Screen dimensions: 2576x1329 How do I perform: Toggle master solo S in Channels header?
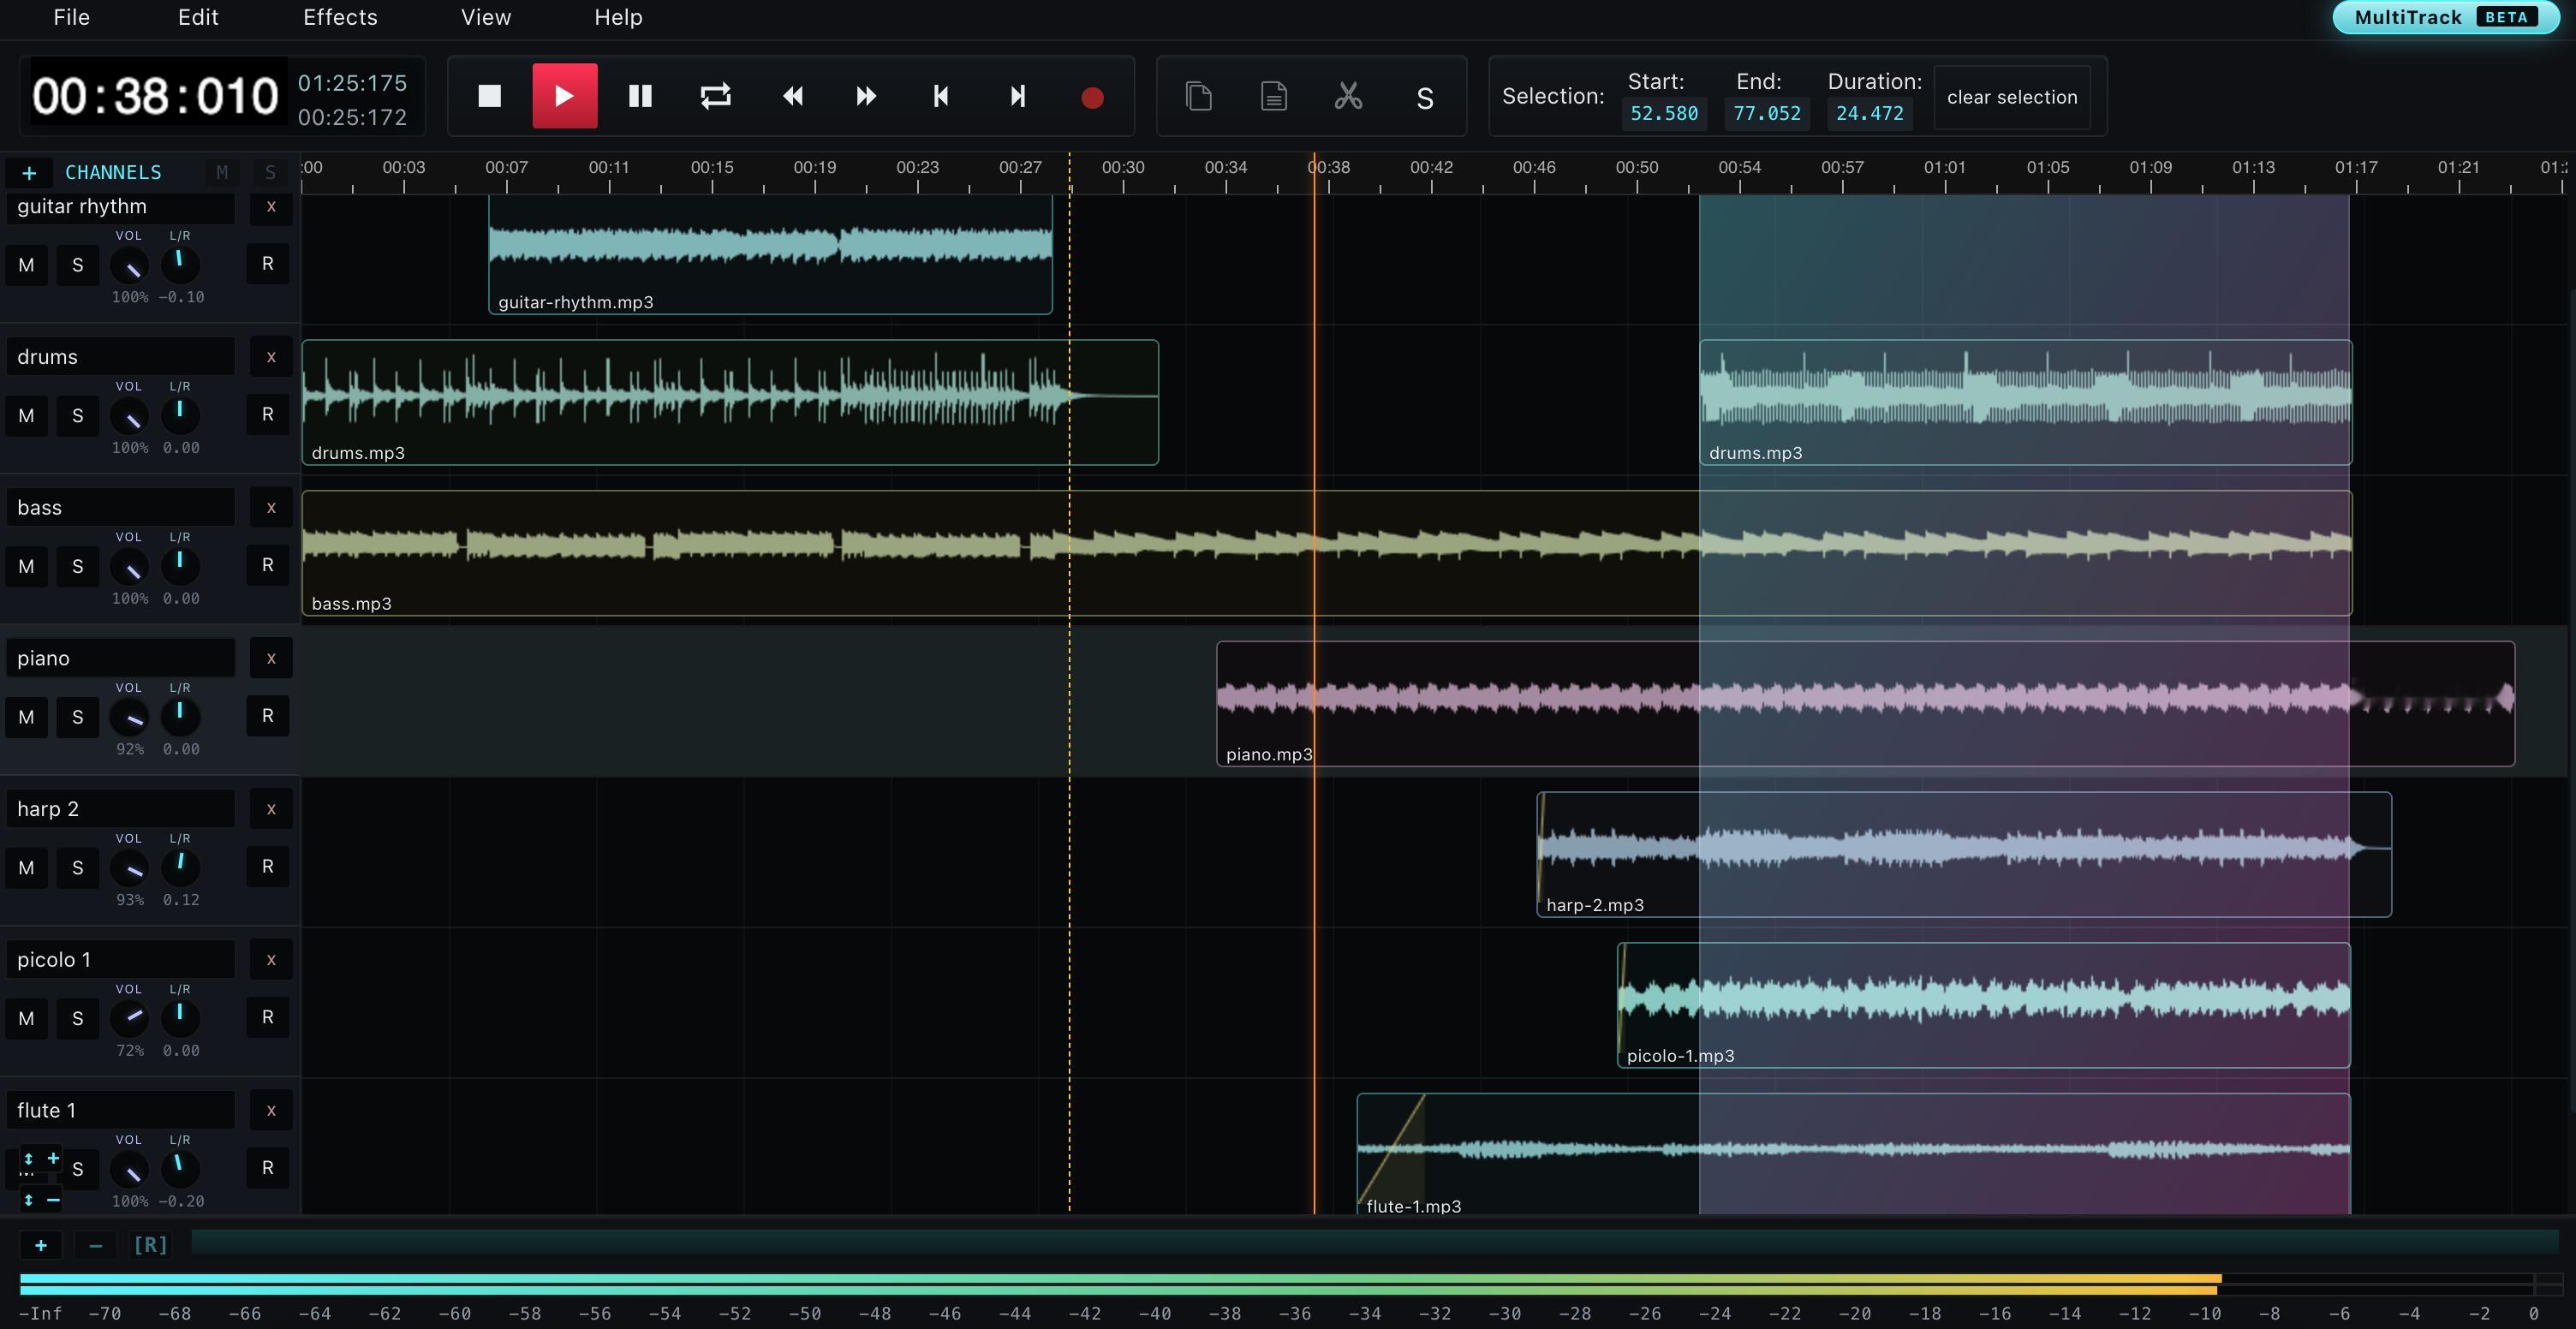click(x=270, y=173)
